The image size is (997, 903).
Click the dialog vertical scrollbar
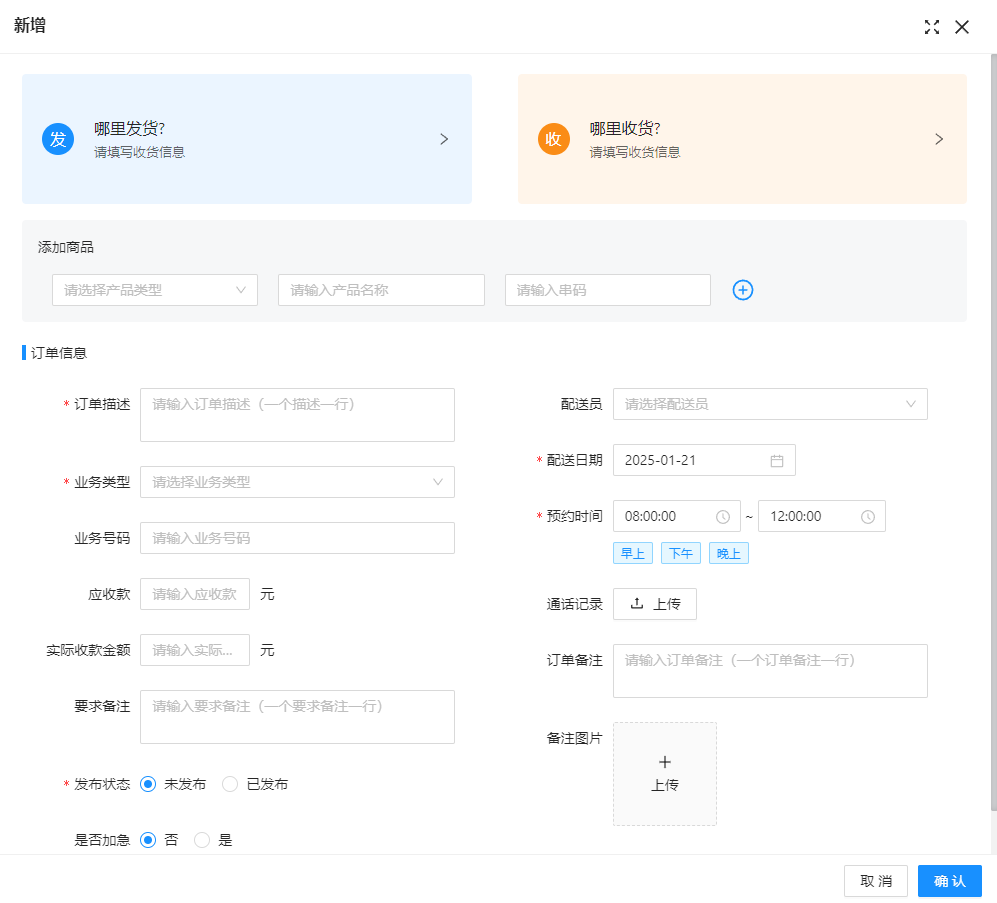click(993, 432)
